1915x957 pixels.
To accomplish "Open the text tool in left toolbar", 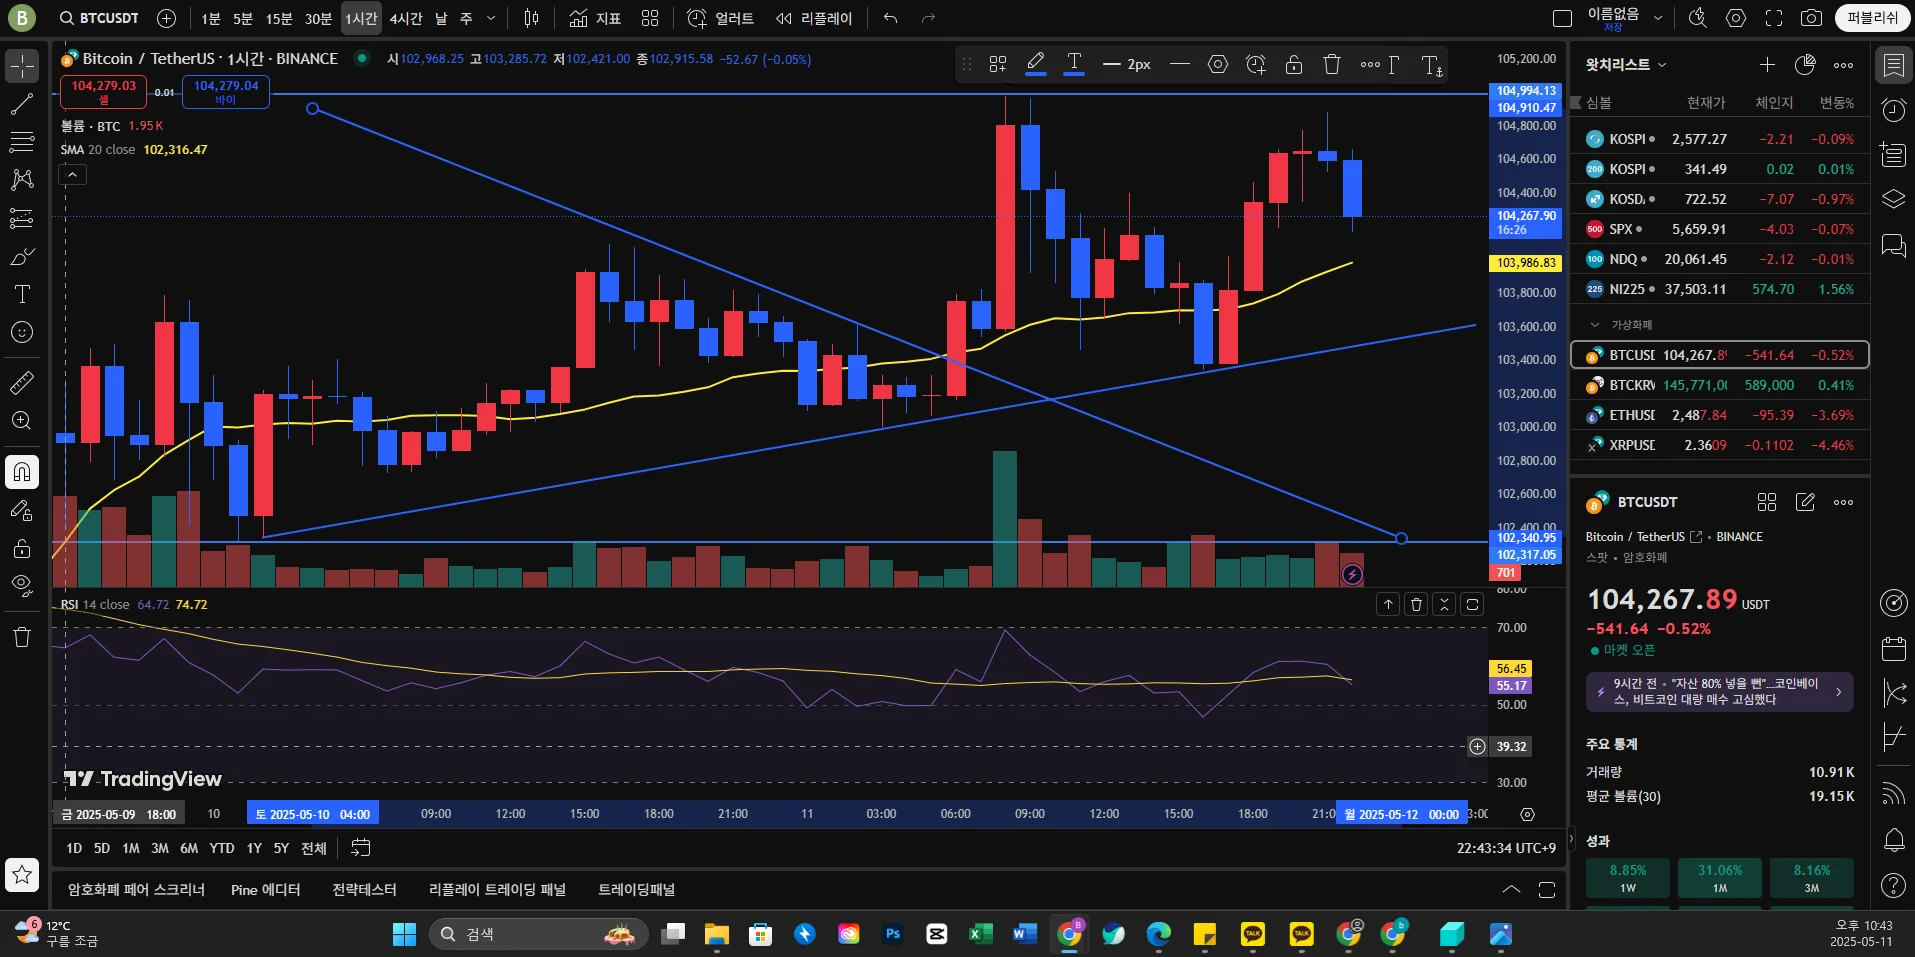I will pos(21,294).
